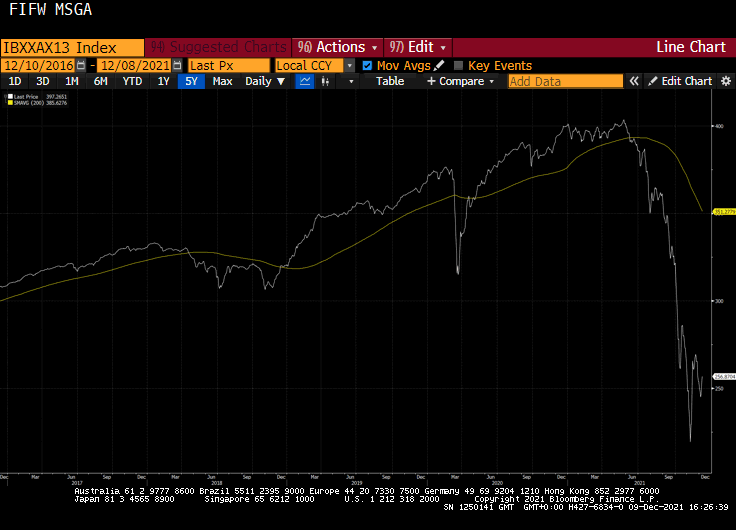736x530 pixels.
Task: Collapse panel with double chevron icon
Action: [634, 81]
